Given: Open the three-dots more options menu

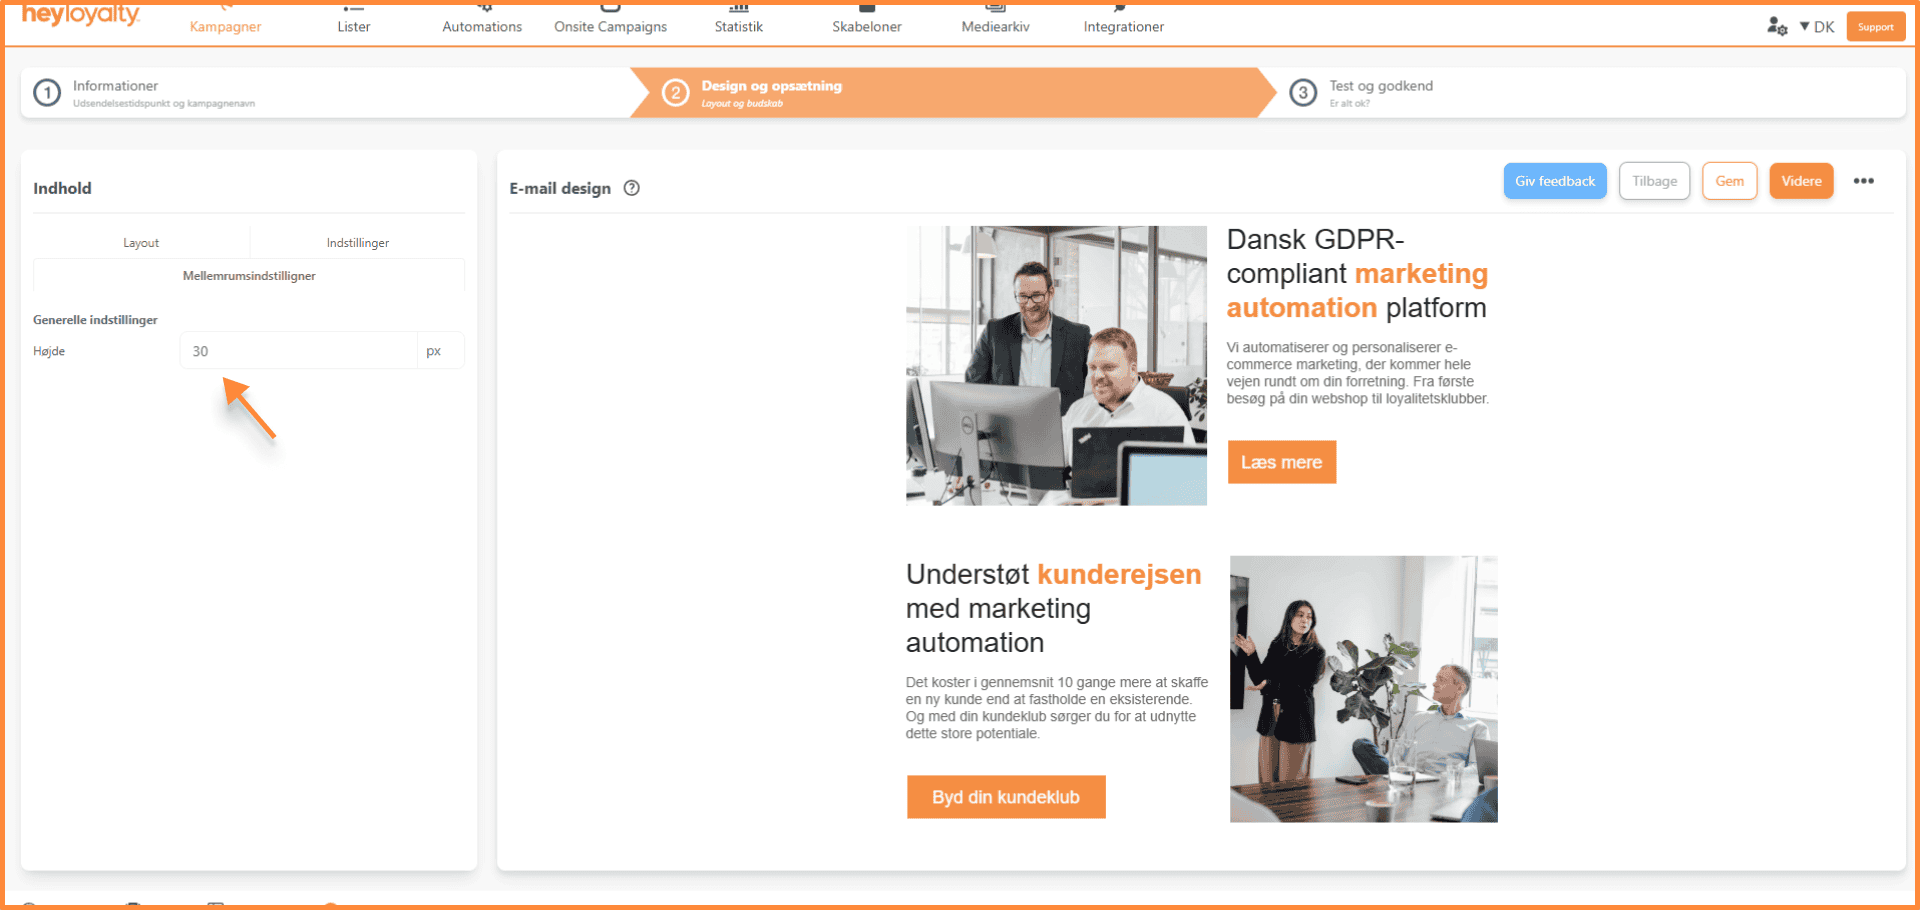Looking at the screenshot, I should click(x=1864, y=181).
